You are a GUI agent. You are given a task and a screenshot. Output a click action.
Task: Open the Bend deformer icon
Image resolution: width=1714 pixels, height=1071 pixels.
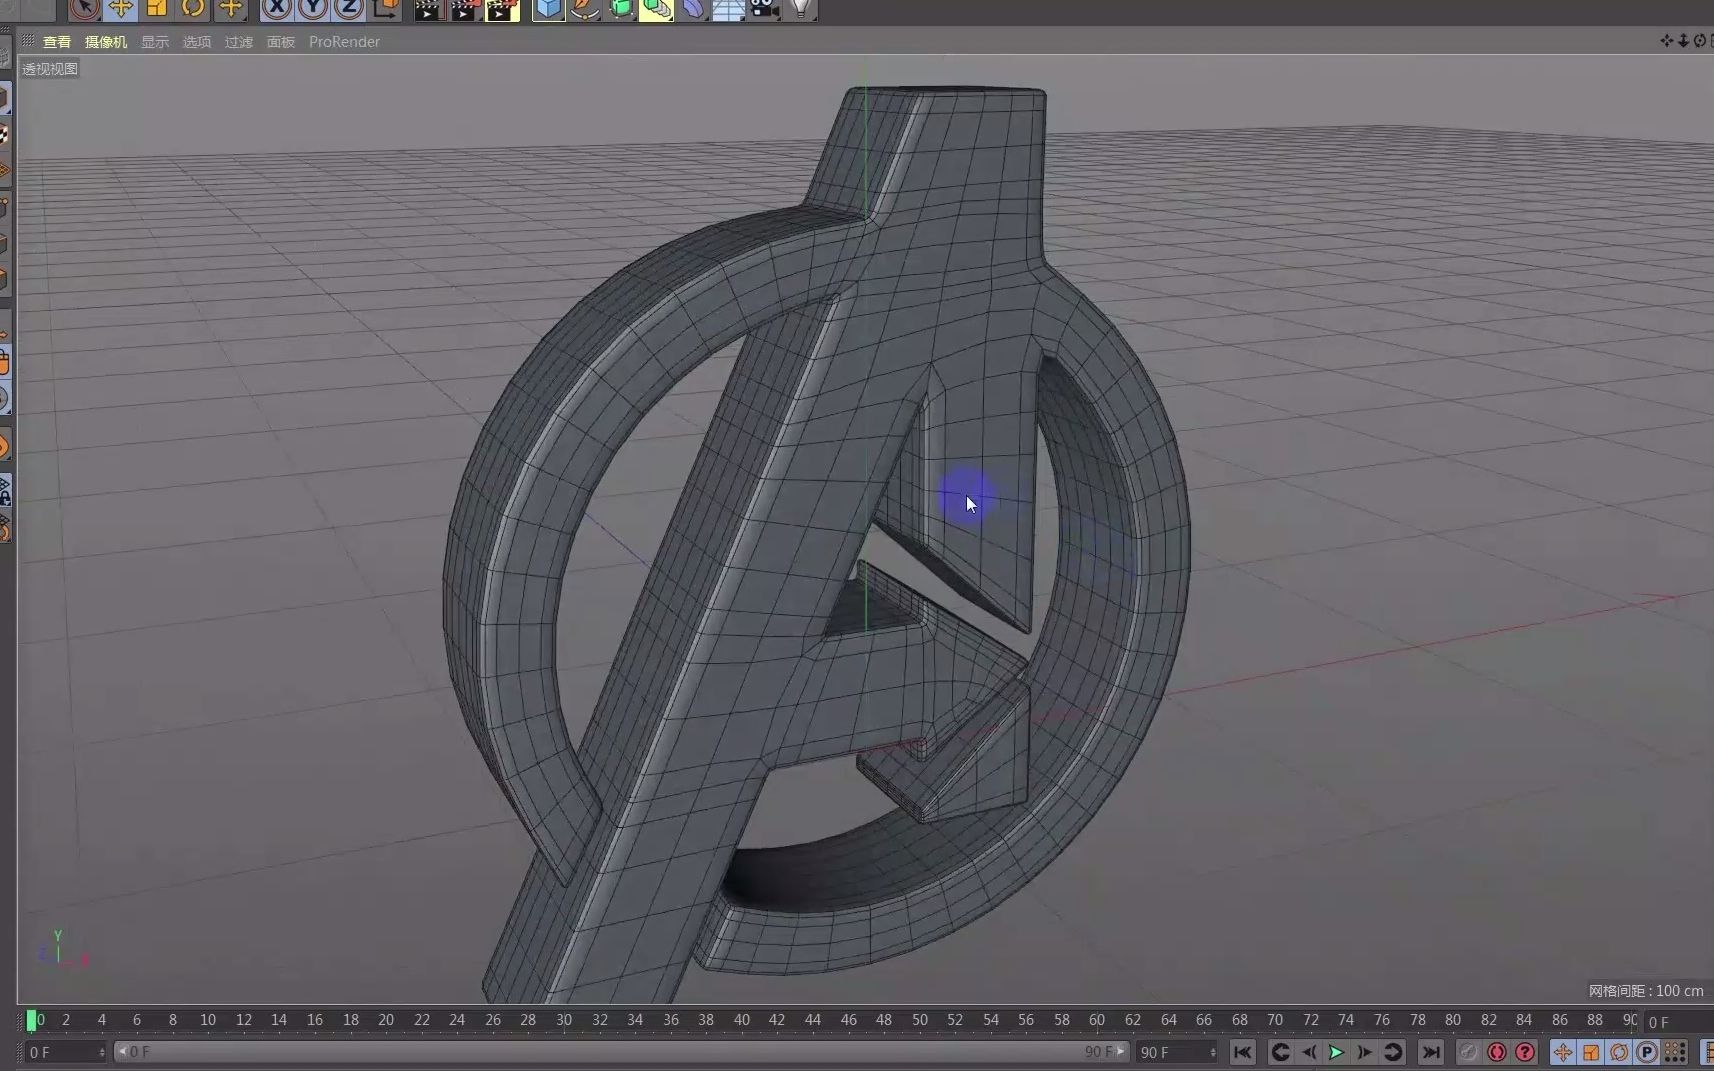coord(692,9)
